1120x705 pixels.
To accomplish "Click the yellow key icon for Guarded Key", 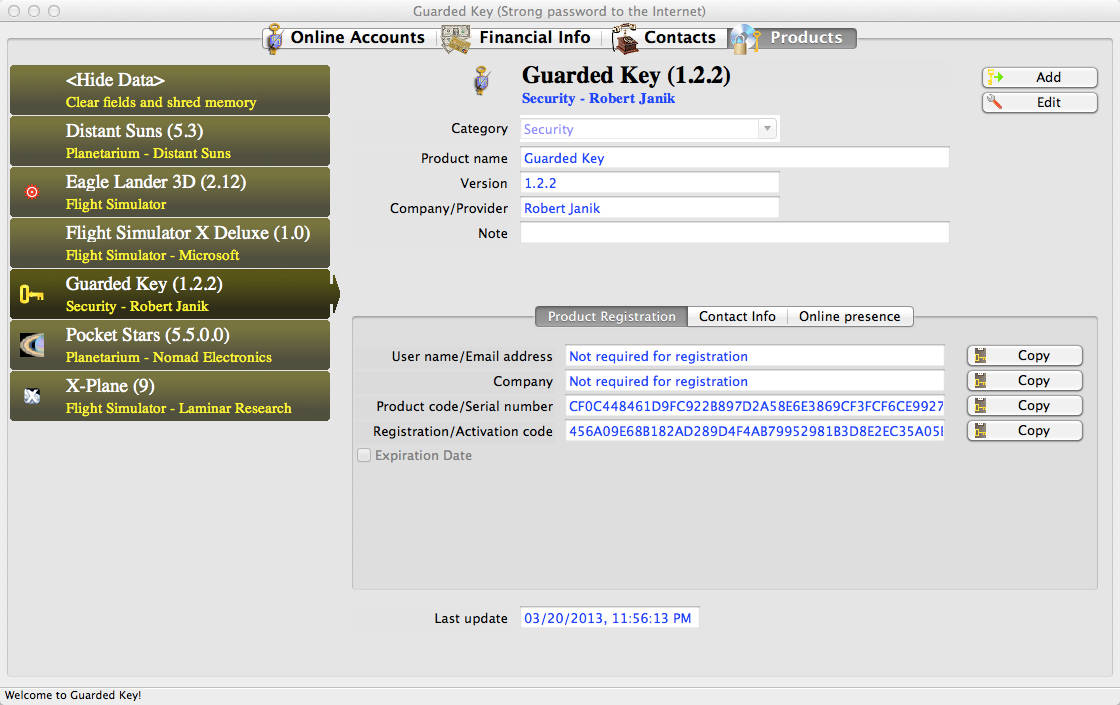I will coord(31,294).
